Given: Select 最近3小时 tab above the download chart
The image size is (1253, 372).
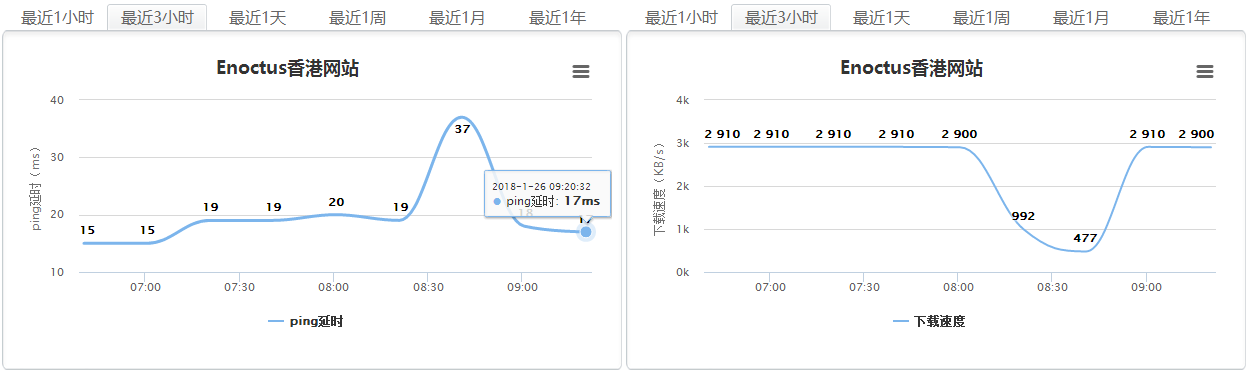Looking at the screenshot, I should tap(781, 18).
